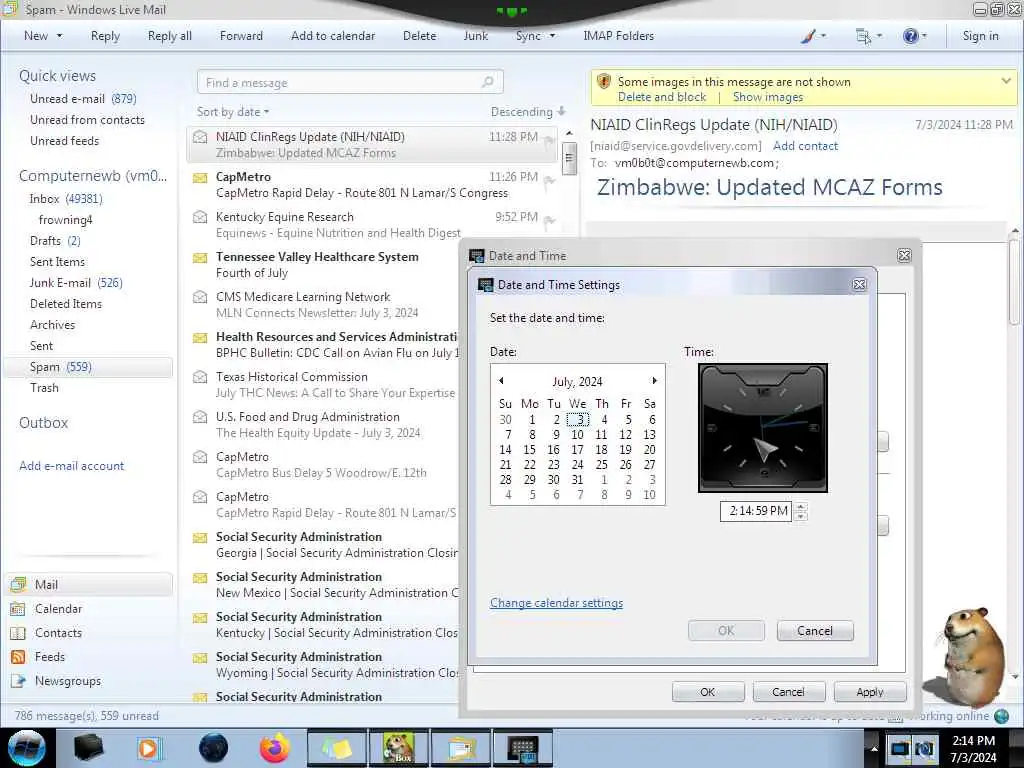Click the Find a message search box
Viewport: 1024px width, 768px height.
[350, 82]
